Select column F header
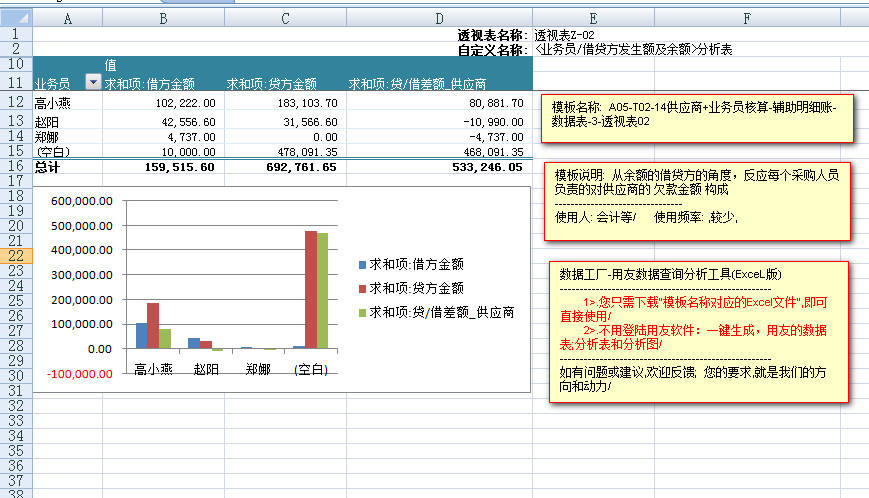Image resolution: width=869 pixels, height=498 pixels. coord(745,17)
